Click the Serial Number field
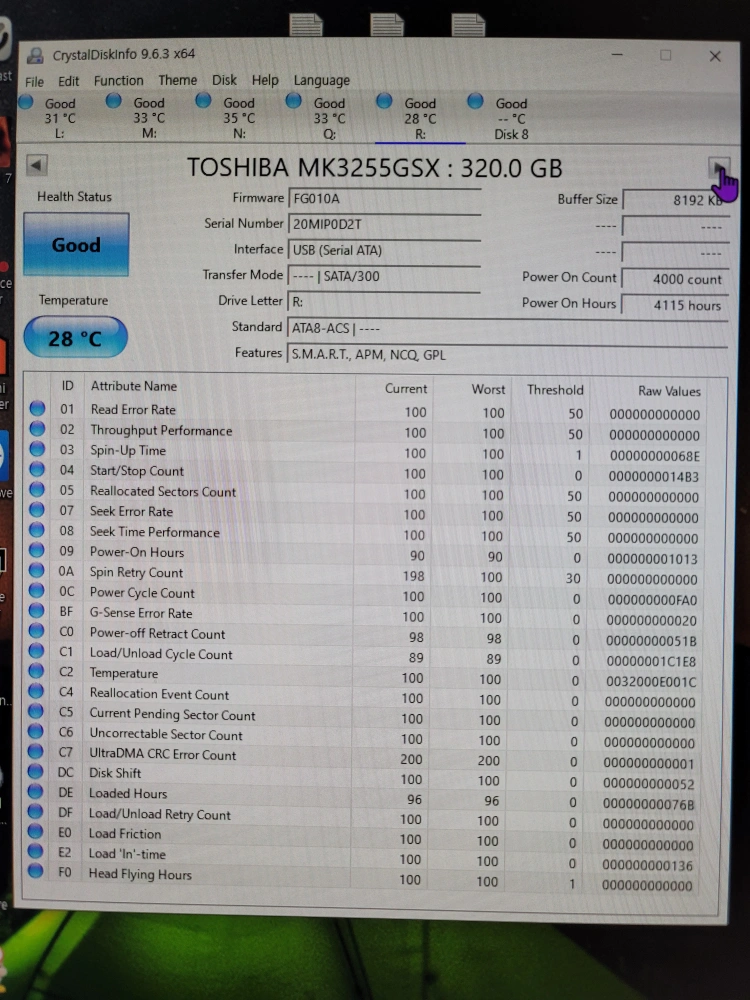This screenshot has width=750, height=1000. [x=385, y=224]
